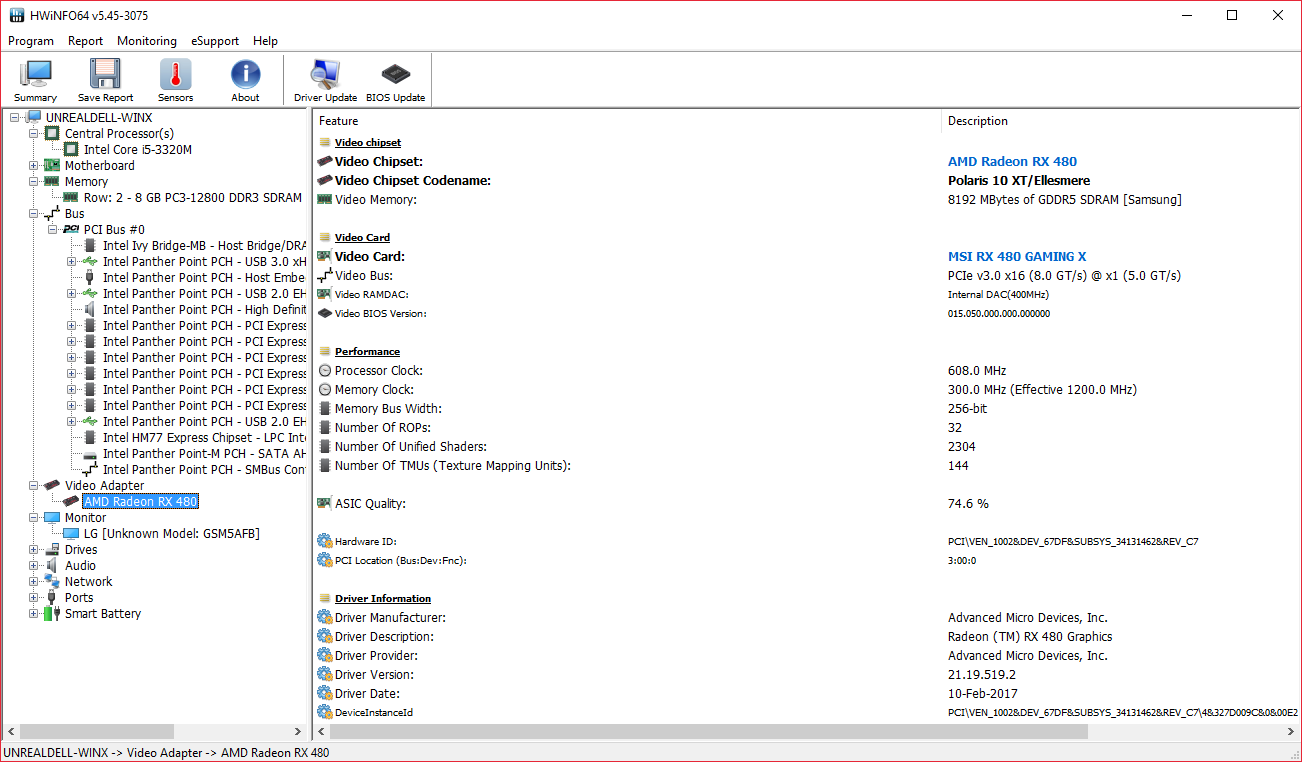Select Intel Panther Point PCH SMBus entry
Screen dimensions: 1302x762
tap(204, 470)
